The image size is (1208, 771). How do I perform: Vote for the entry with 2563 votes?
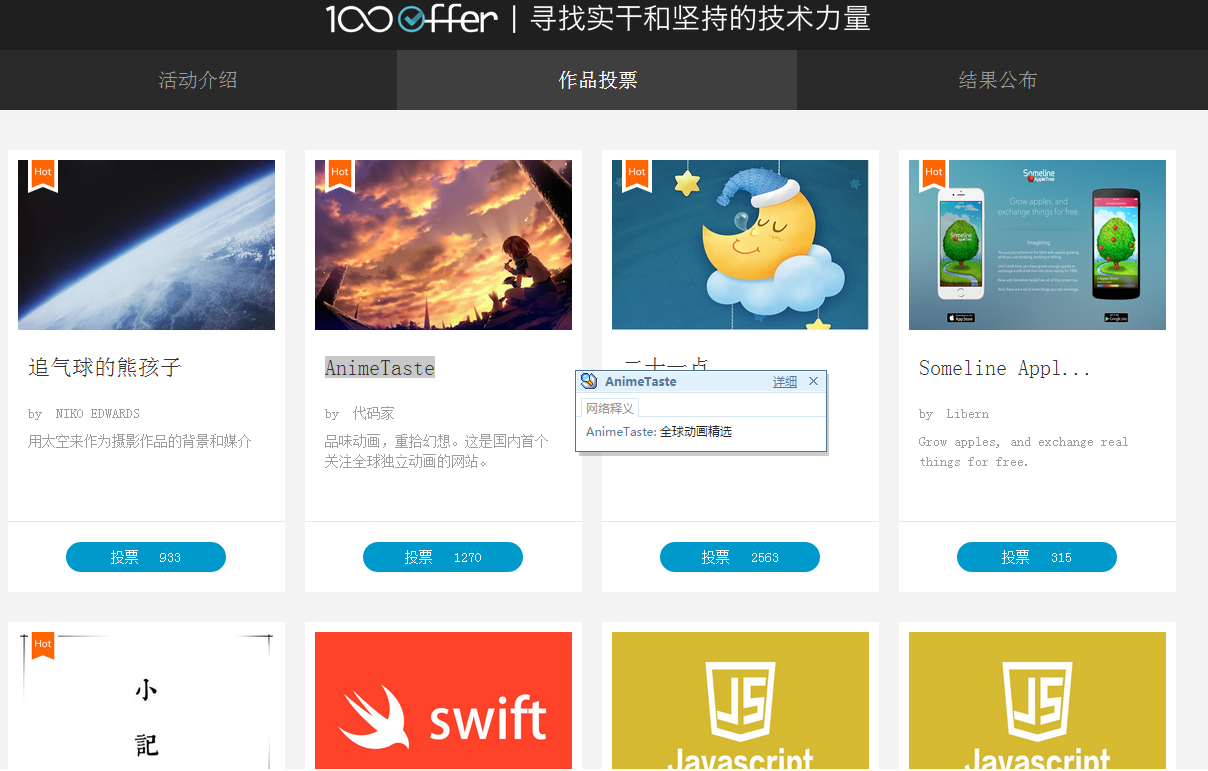coord(740,557)
